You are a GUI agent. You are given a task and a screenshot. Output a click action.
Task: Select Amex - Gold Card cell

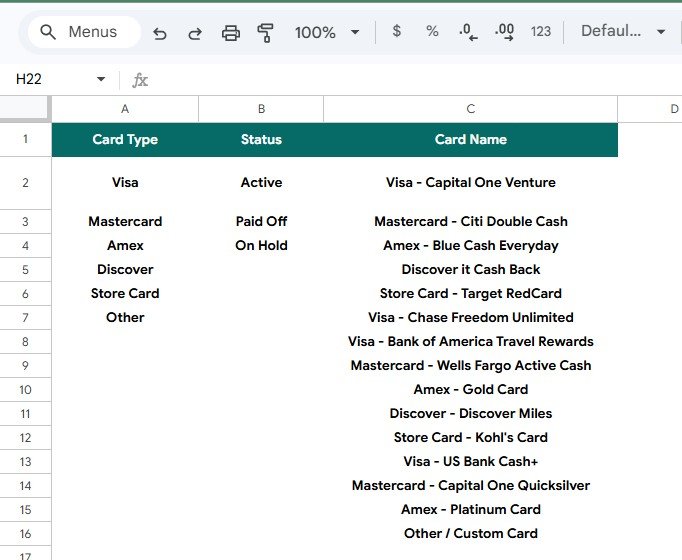tap(471, 390)
